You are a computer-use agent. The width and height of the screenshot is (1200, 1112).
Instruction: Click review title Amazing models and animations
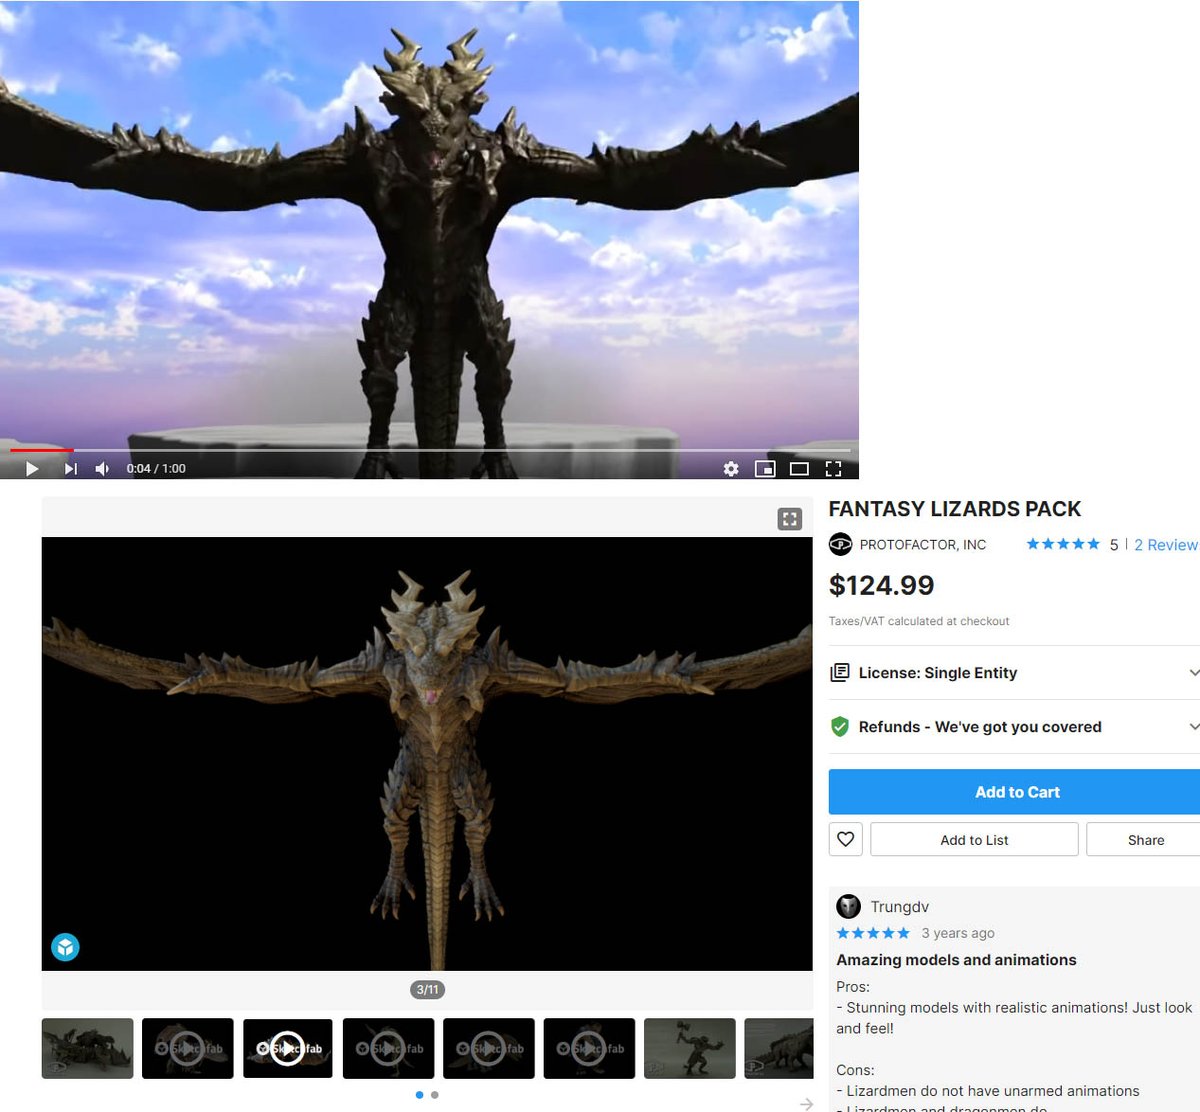956,960
